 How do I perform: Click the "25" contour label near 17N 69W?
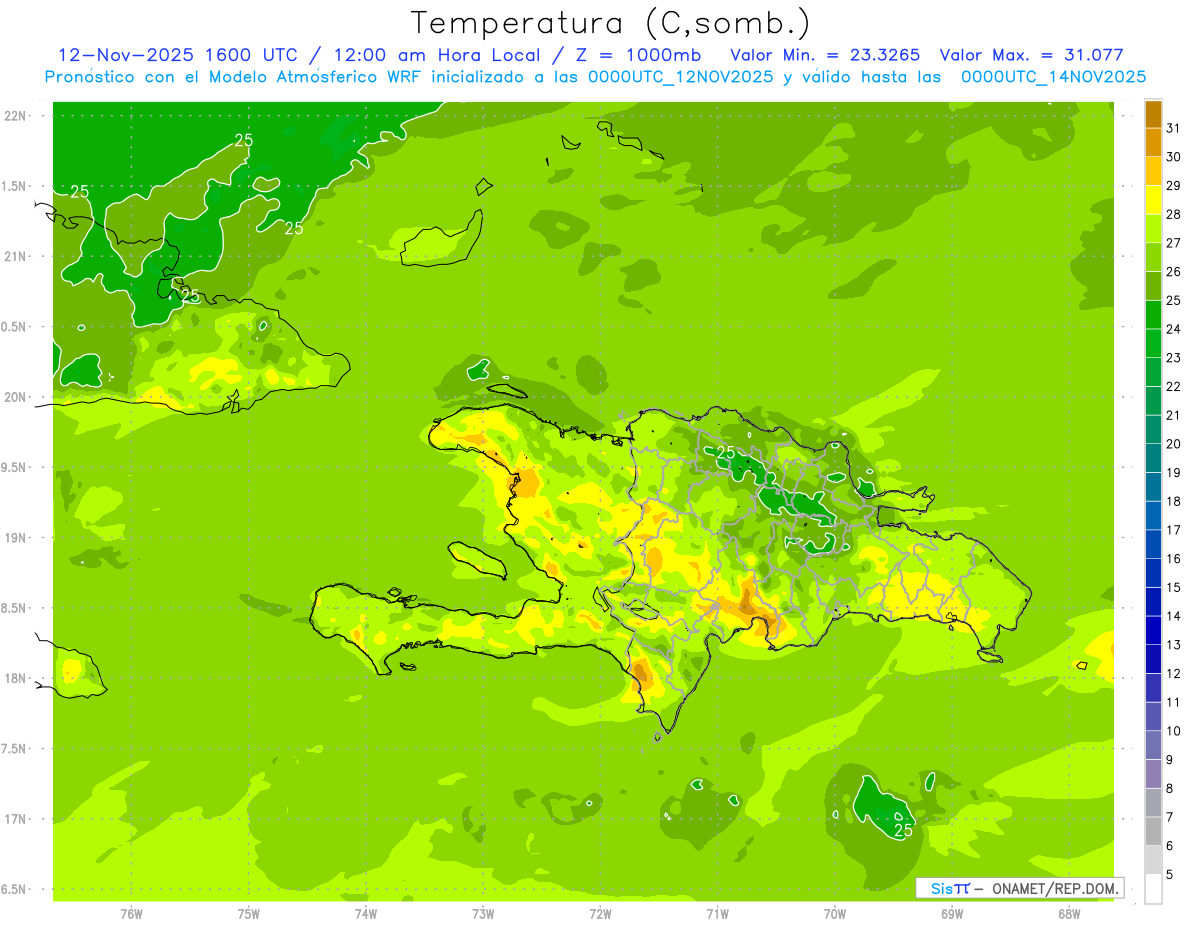click(904, 830)
